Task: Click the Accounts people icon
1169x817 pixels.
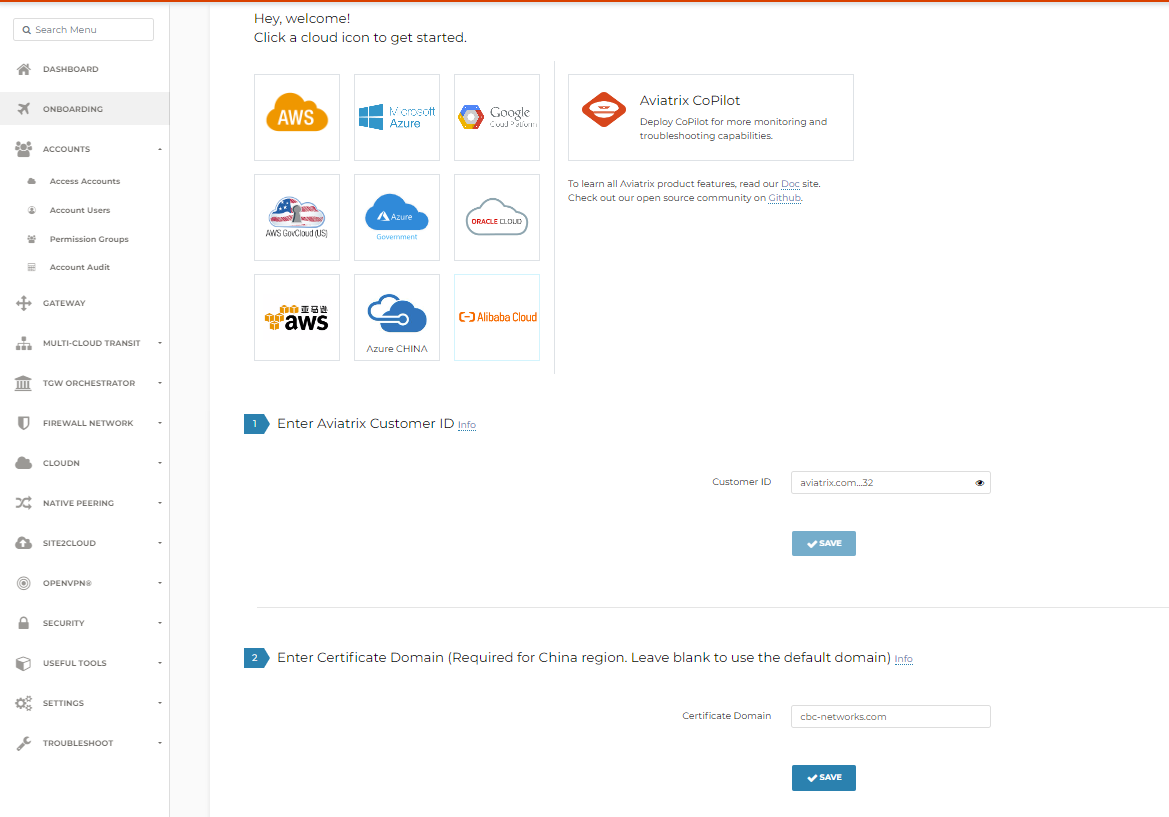Action: (24, 149)
